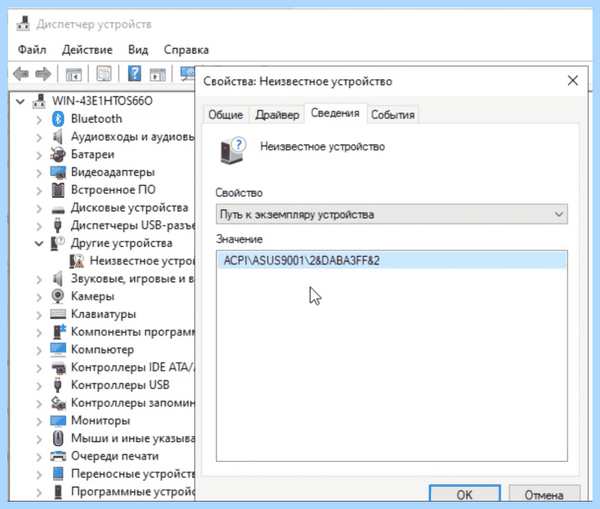600x509 pixels.
Task: Switch to the События tab
Action: pos(393,114)
